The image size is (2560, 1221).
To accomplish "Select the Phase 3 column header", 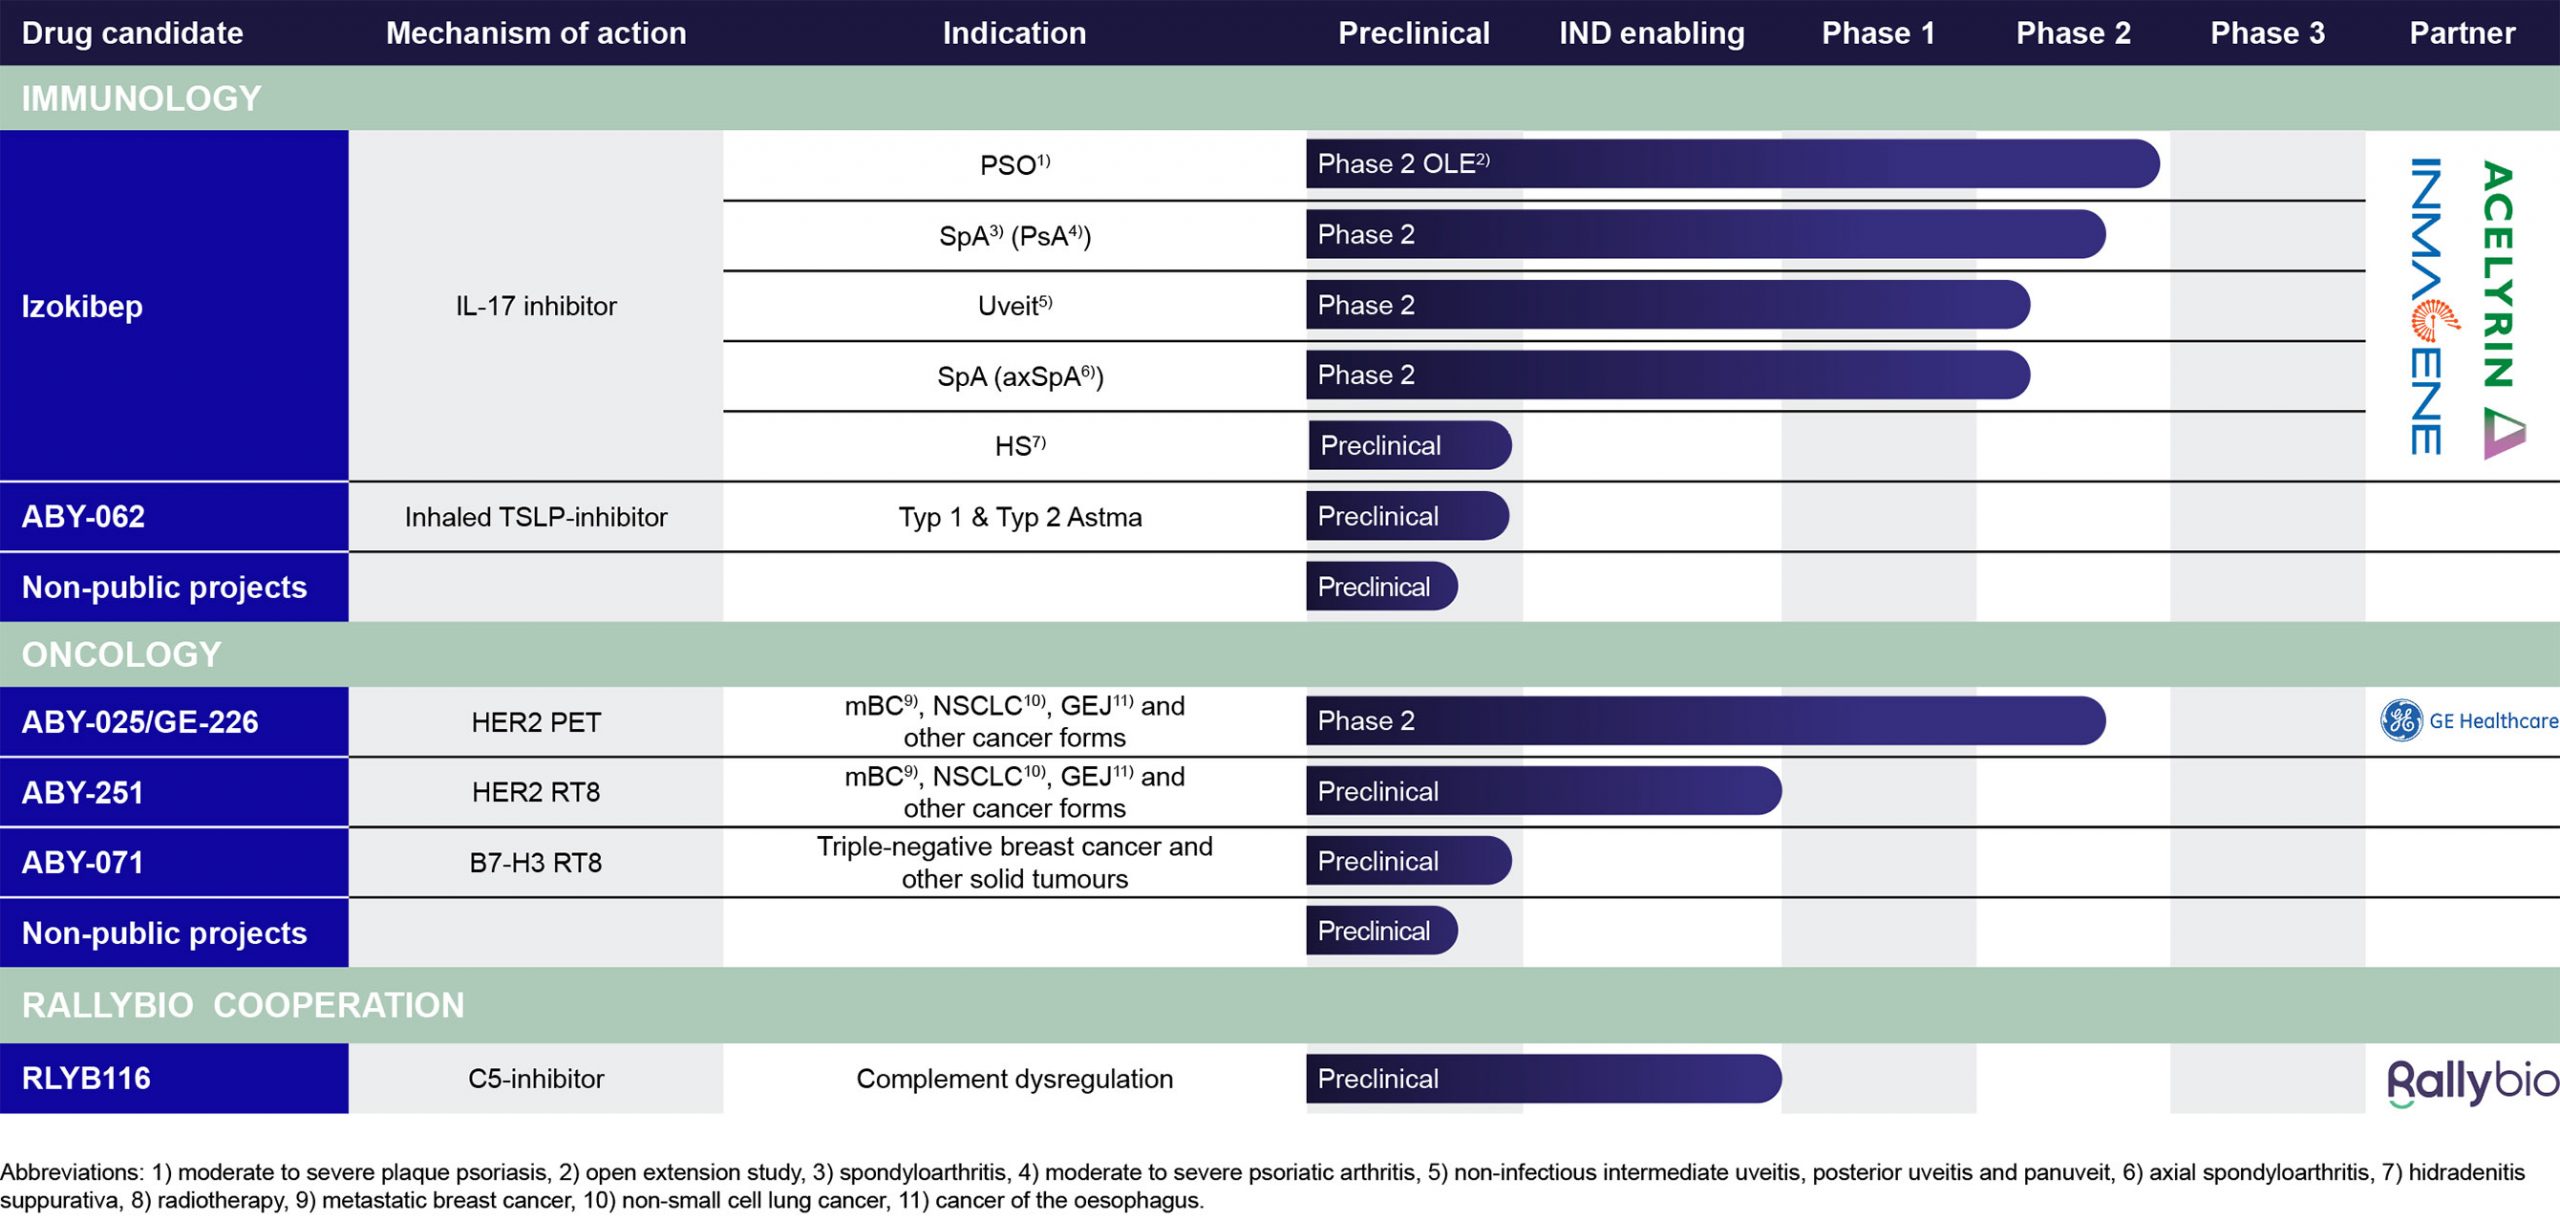I will click(2267, 33).
